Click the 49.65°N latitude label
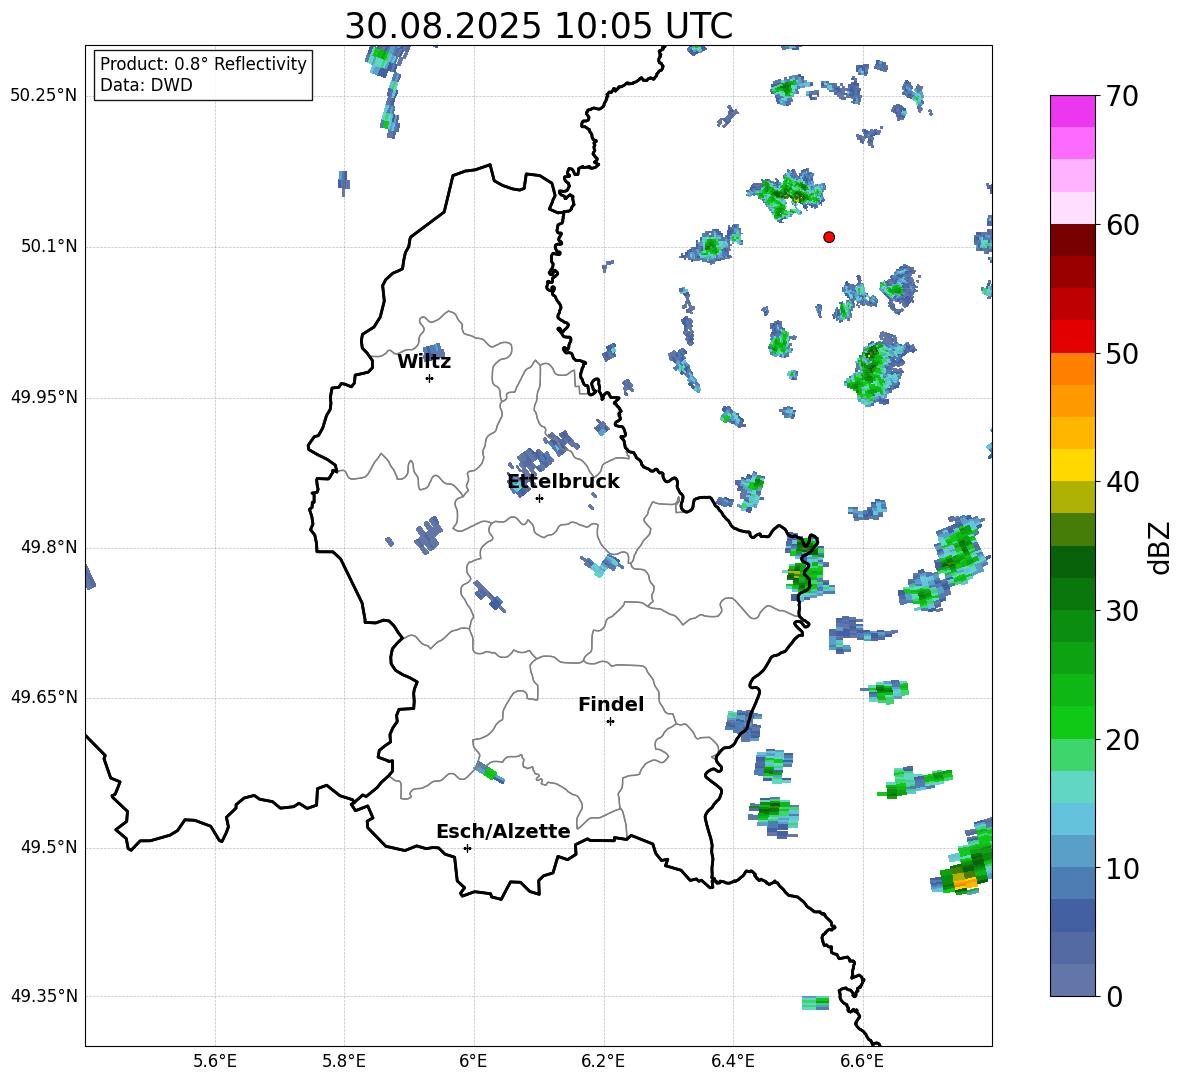 pyautogui.click(x=44, y=696)
